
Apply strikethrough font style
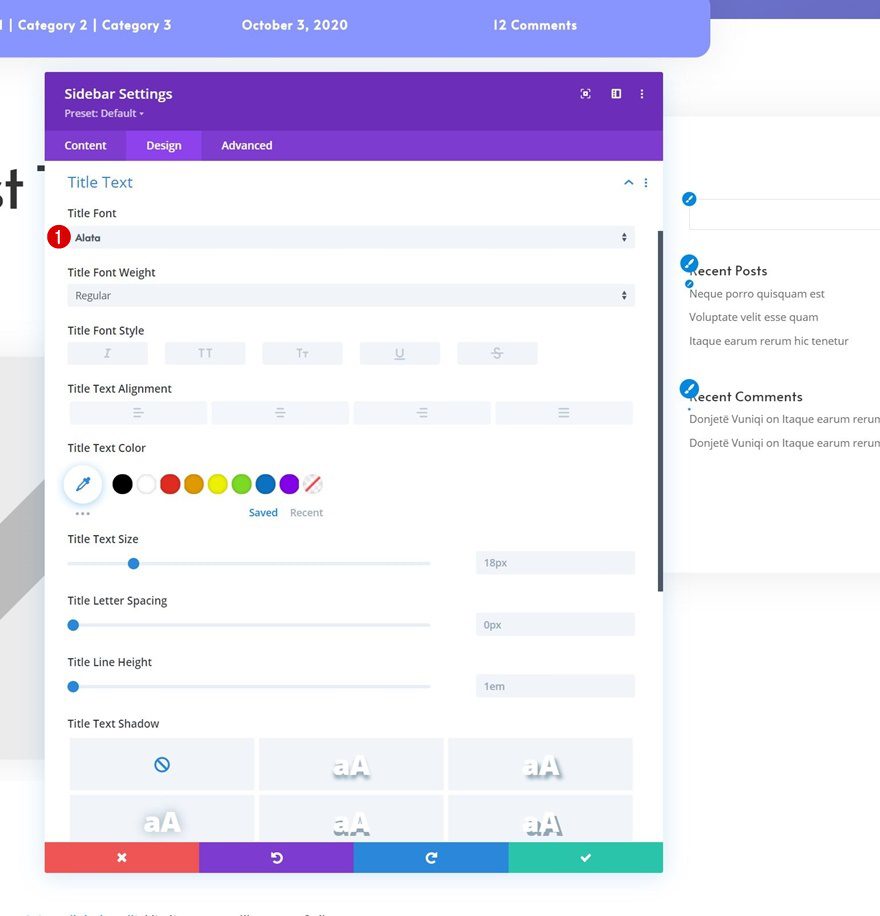(497, 352)
